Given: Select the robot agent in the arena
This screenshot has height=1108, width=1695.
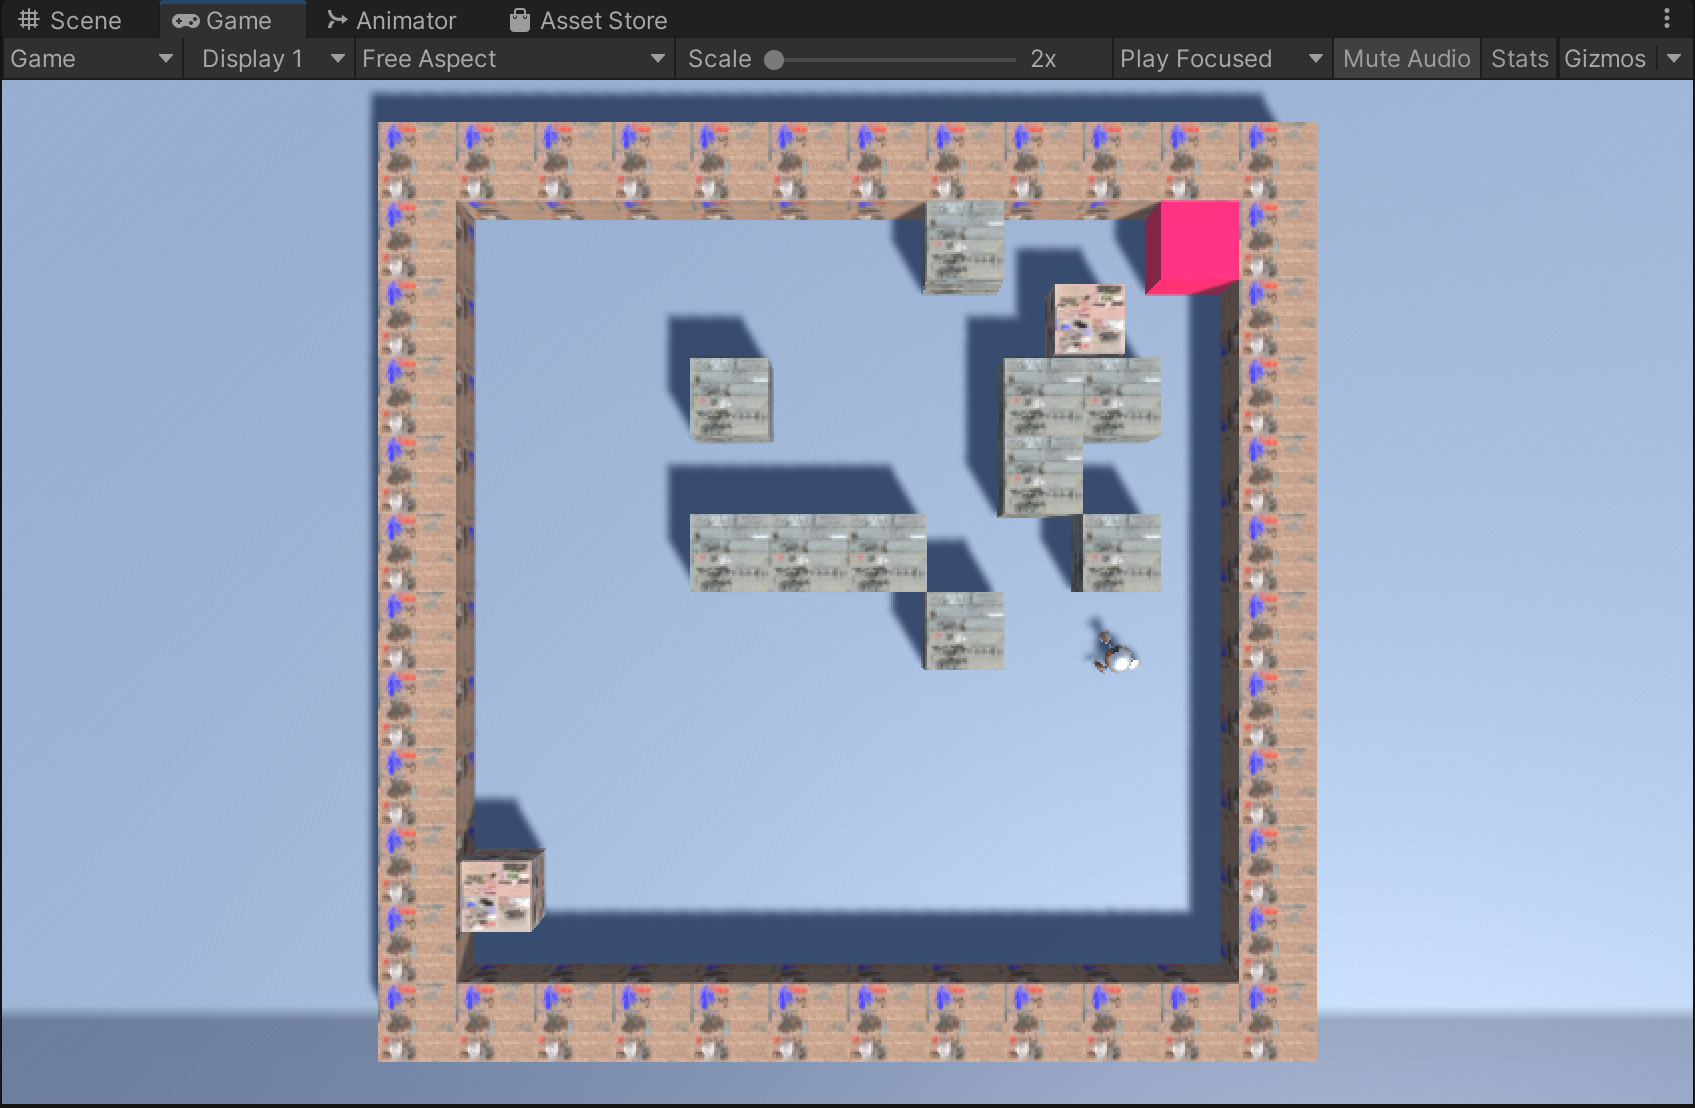Looking at the screenshot, I should click(1112, 652).
